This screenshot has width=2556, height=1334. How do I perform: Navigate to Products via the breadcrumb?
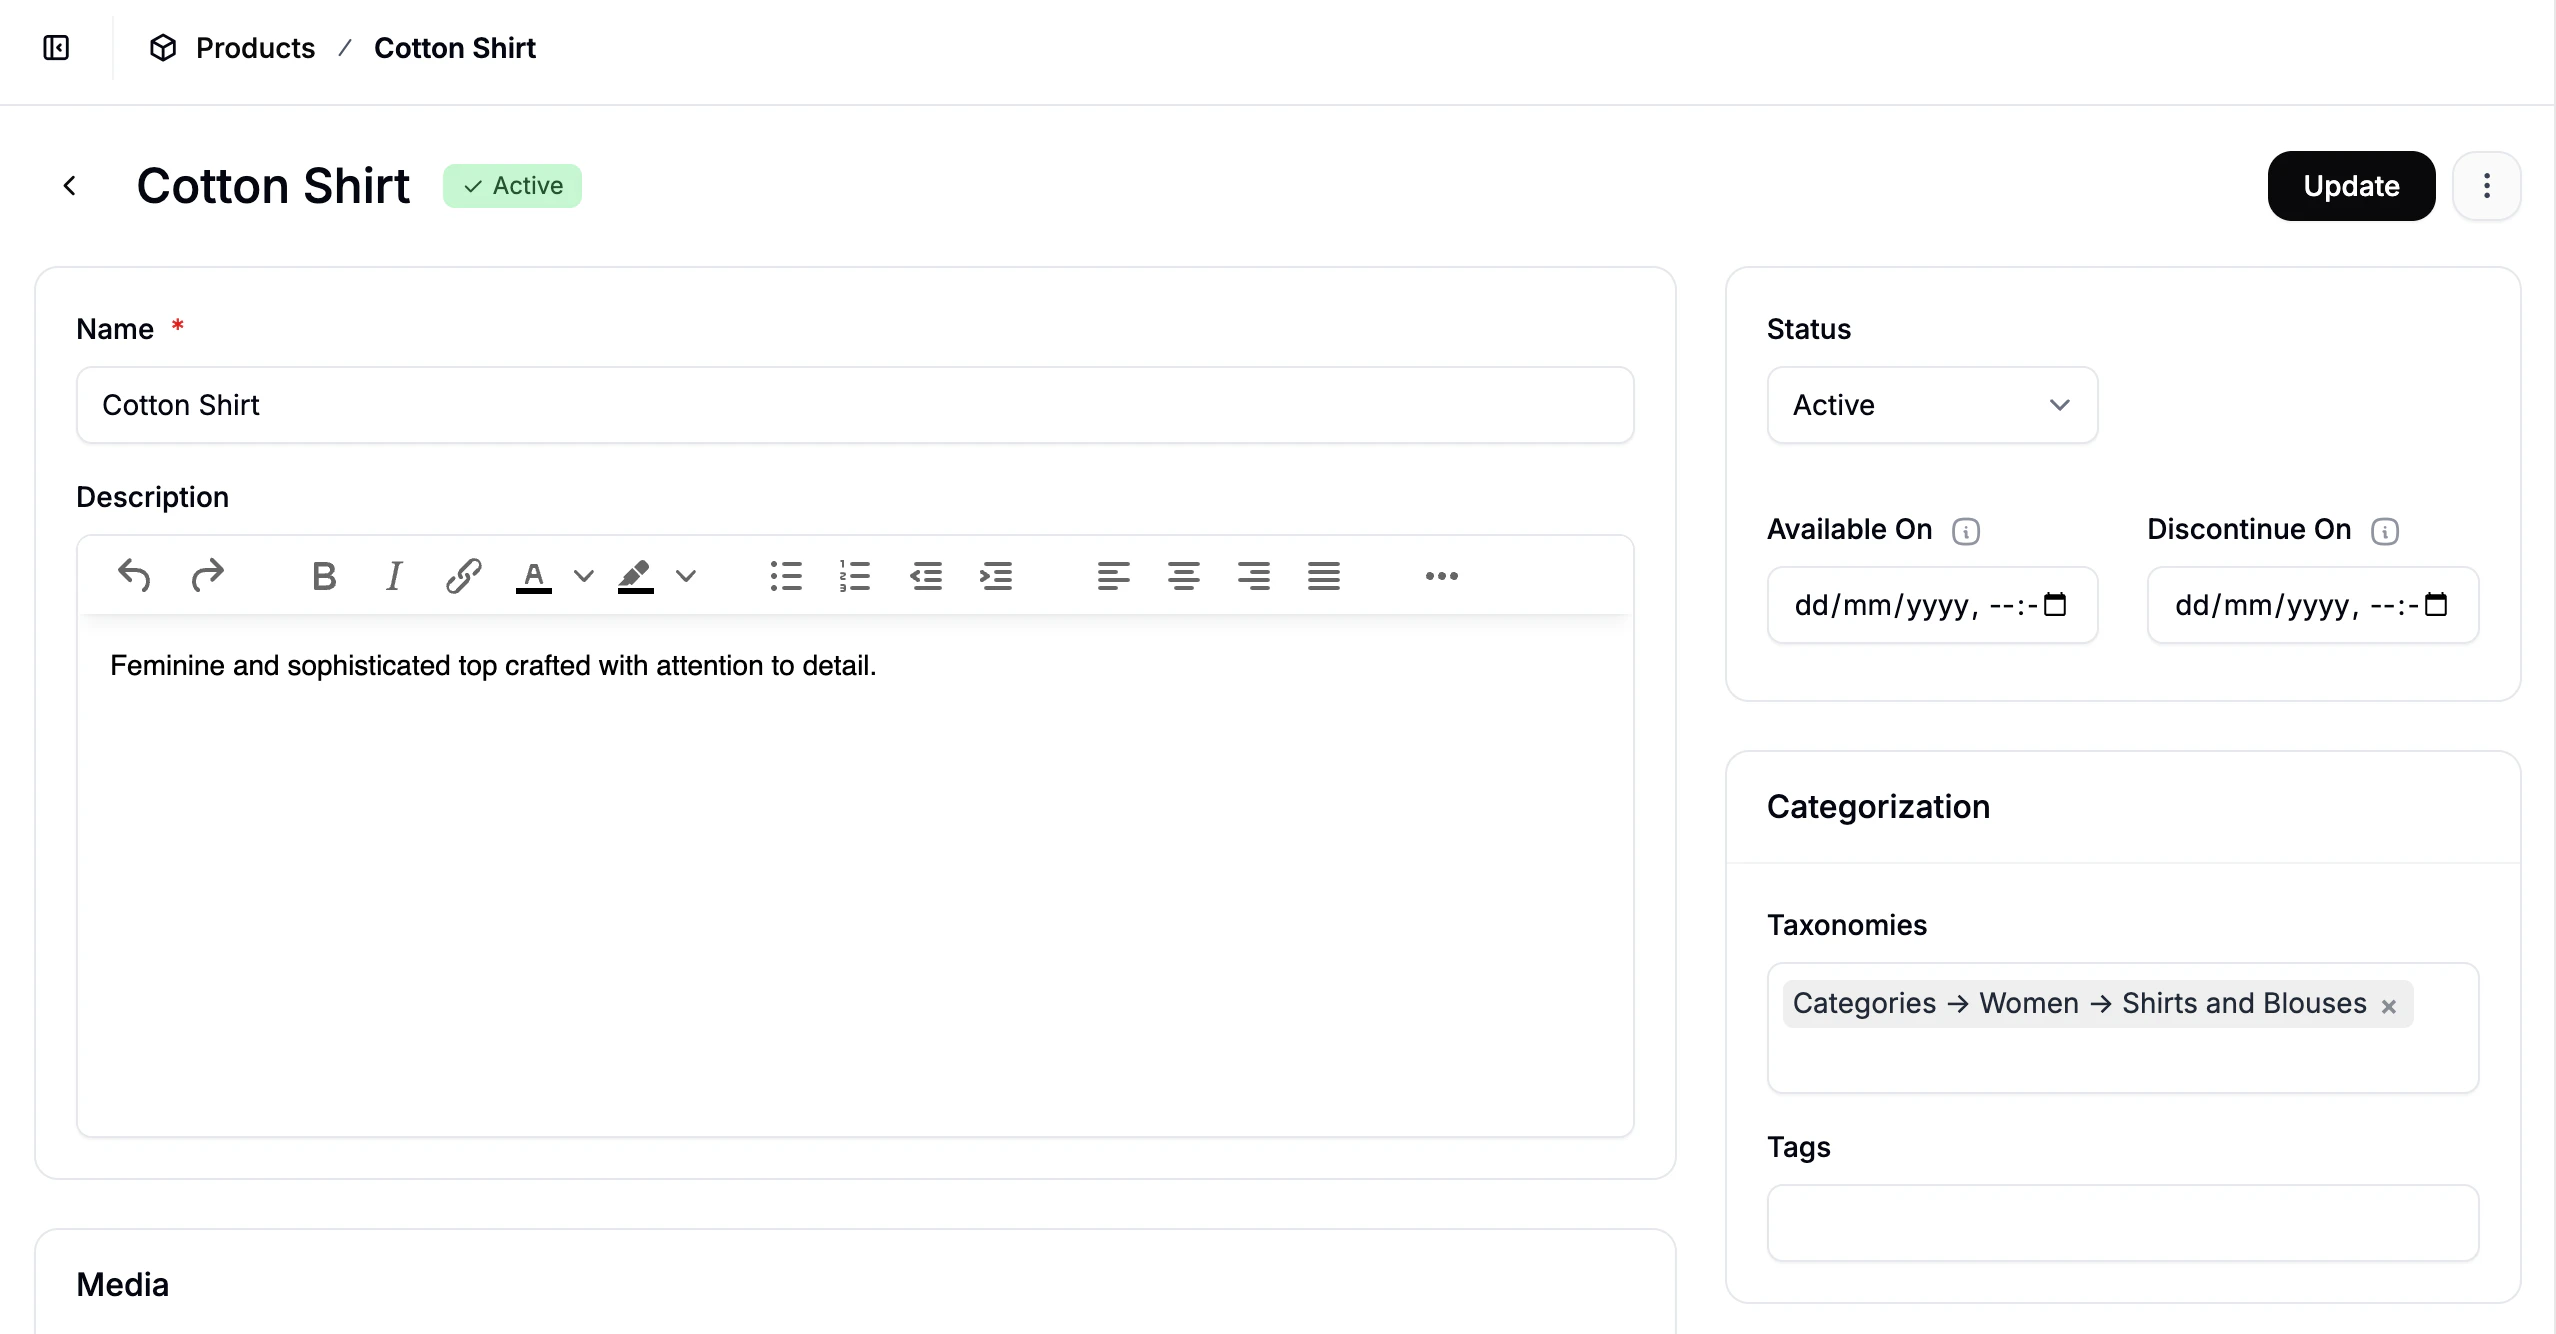(256, 47)
